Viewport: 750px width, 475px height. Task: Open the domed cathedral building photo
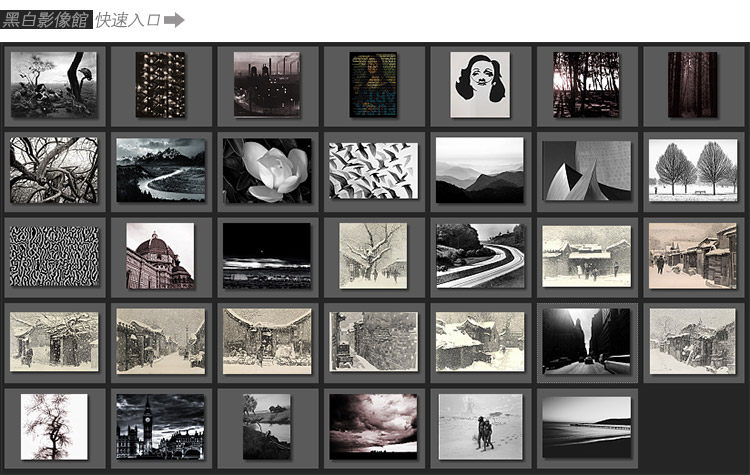coord(160,256)
